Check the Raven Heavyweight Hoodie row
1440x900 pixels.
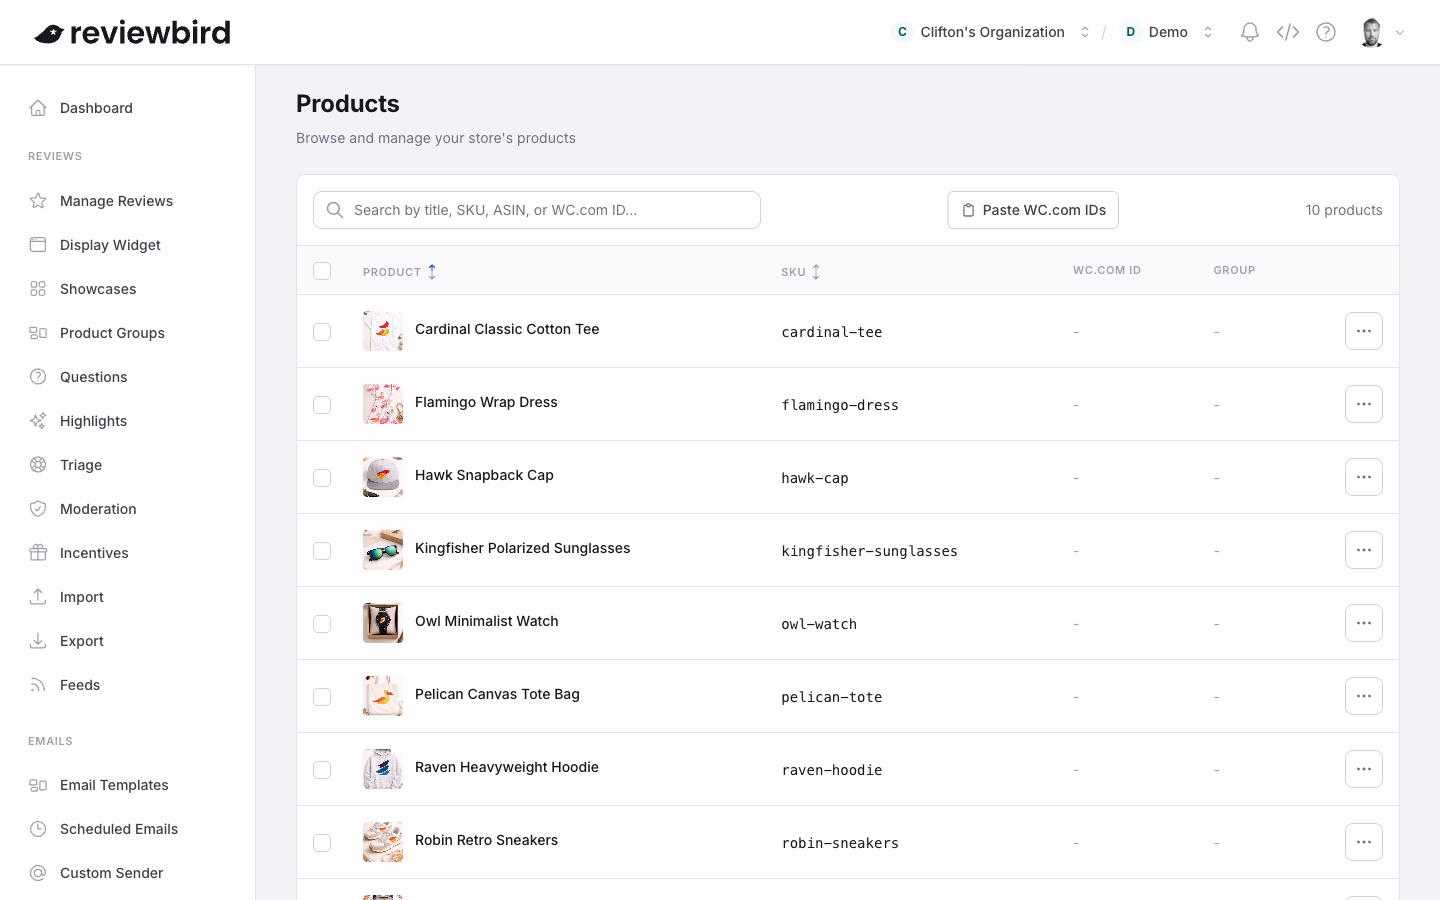(322, 770)
